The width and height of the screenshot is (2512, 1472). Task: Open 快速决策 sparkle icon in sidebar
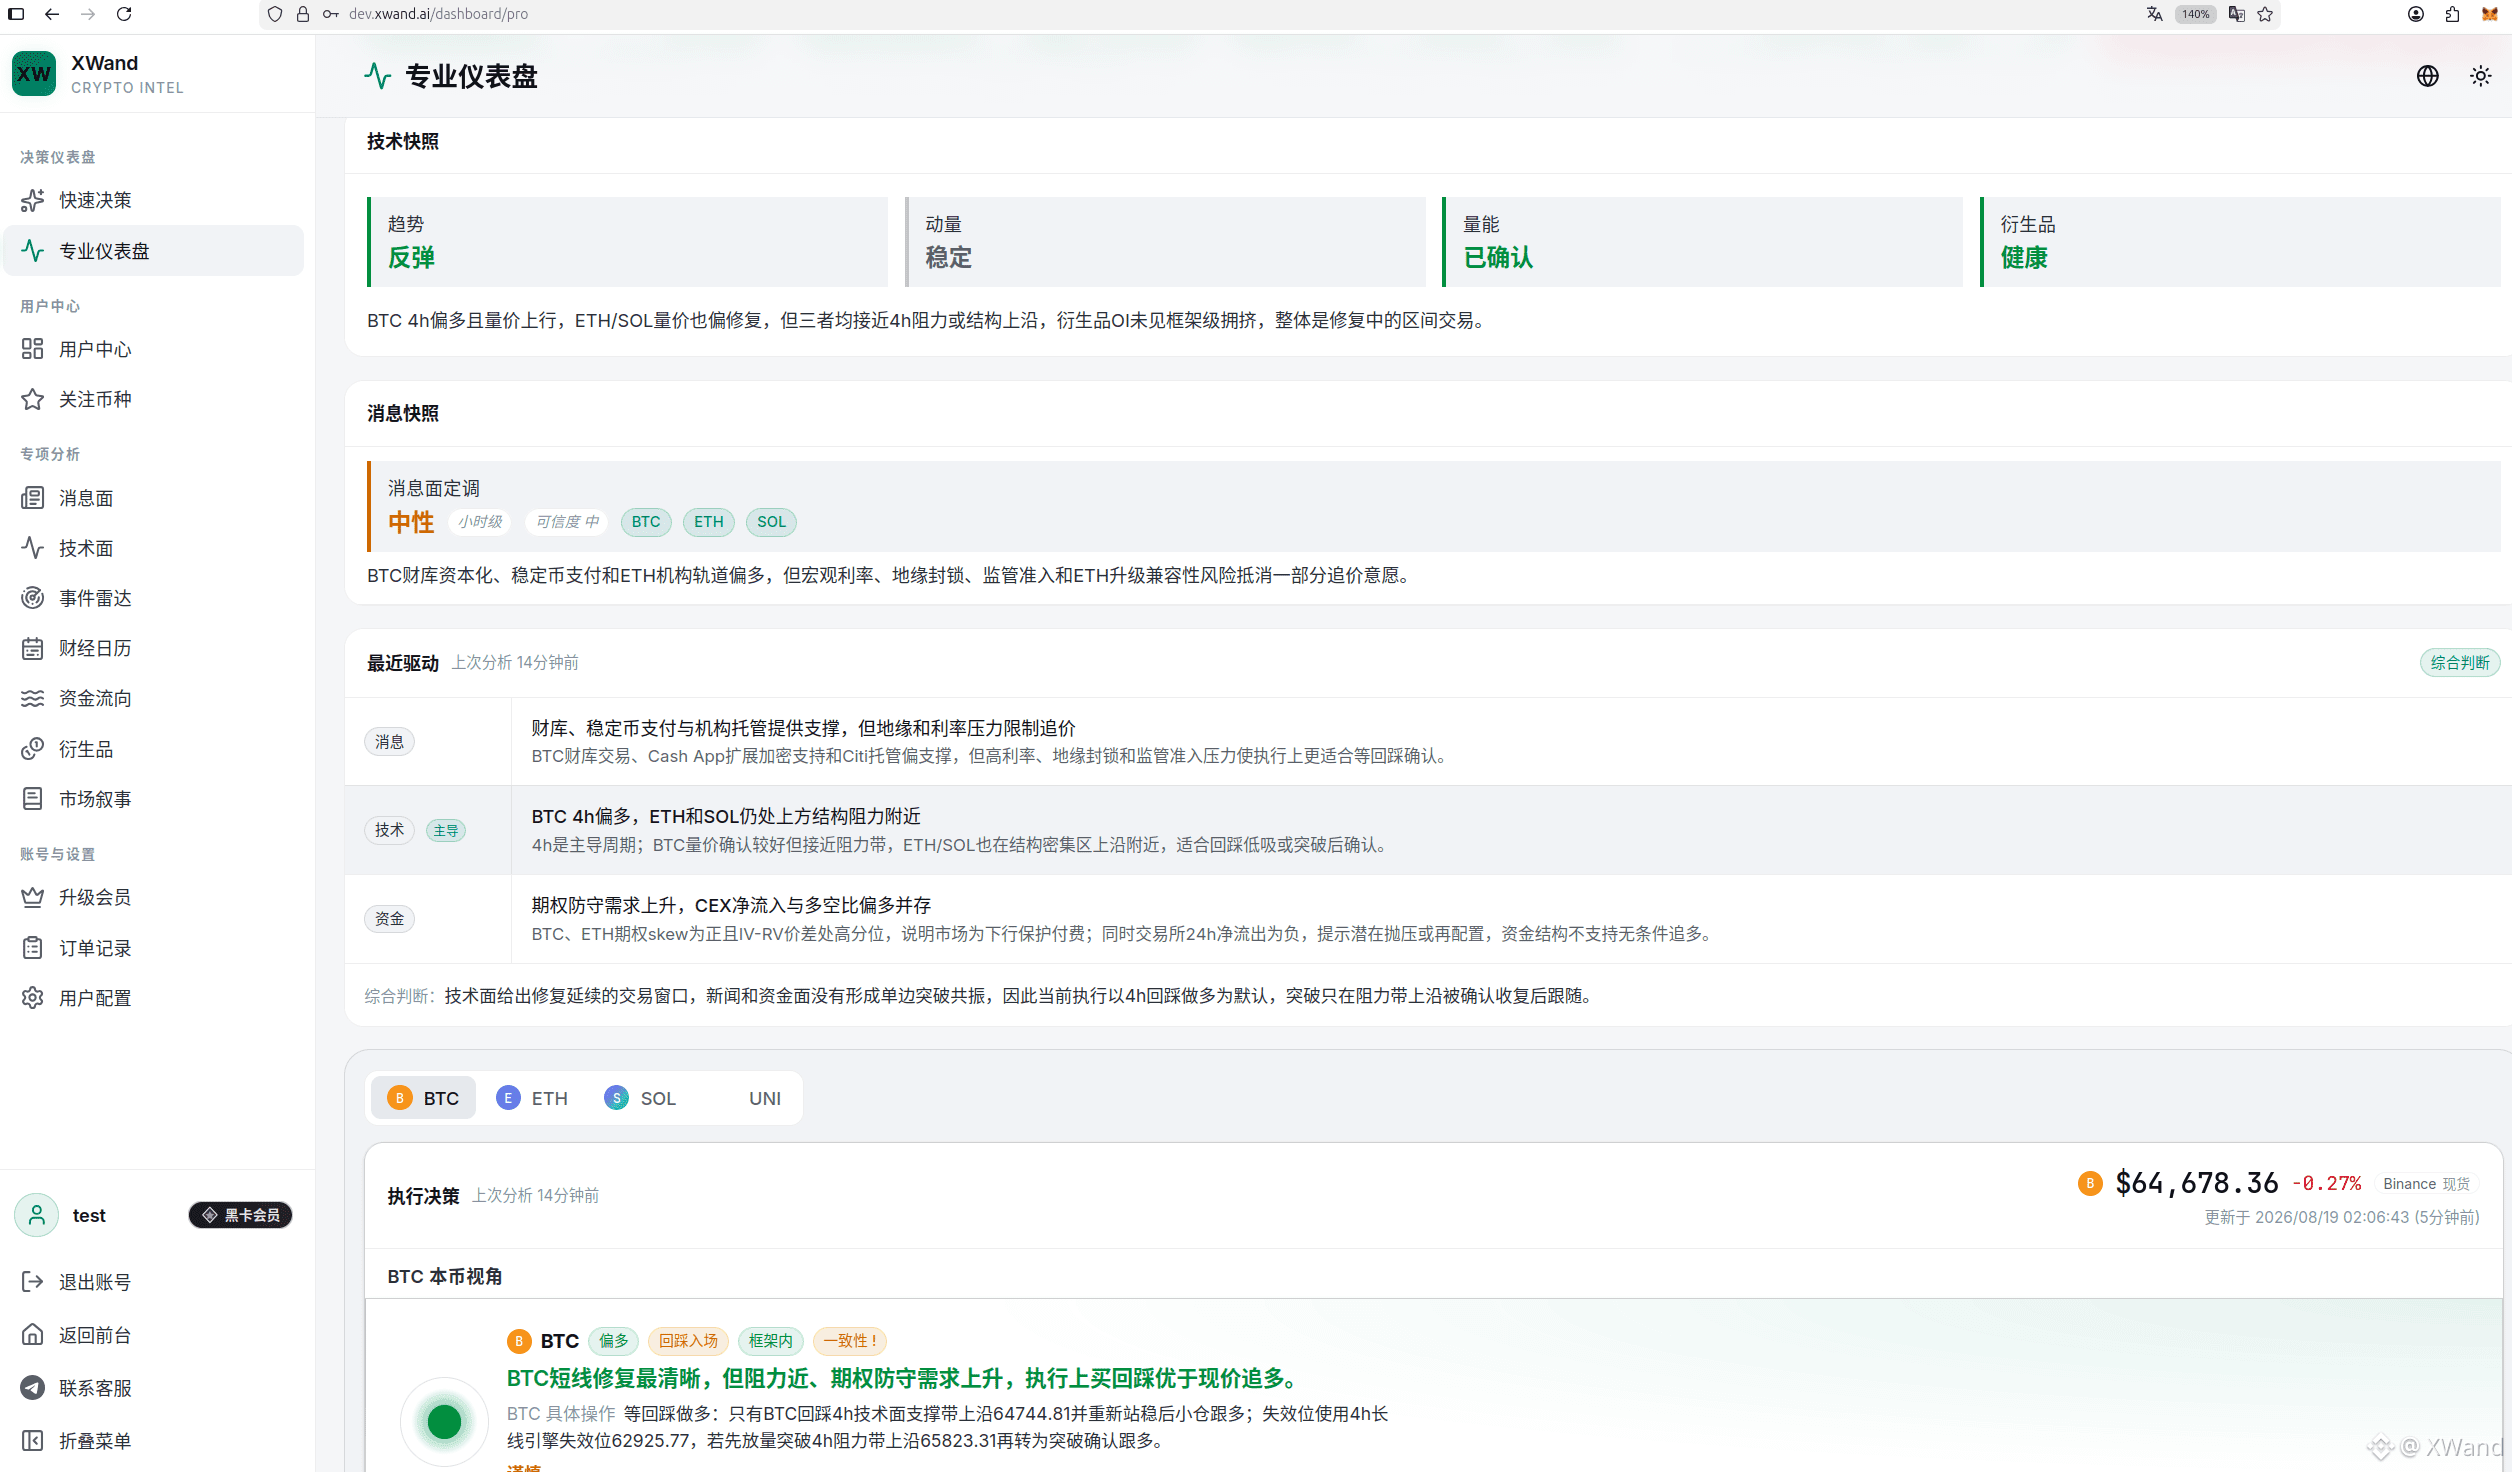pyautogui.click(x=32, y=200)
